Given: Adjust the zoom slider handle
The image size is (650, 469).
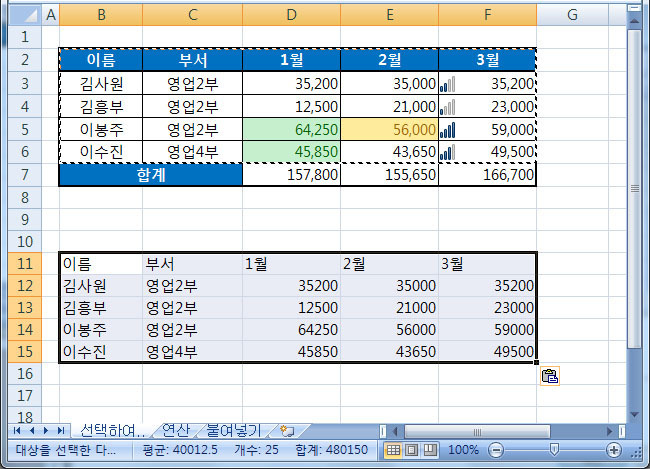Looking at the screenshot, I should 554,450.
